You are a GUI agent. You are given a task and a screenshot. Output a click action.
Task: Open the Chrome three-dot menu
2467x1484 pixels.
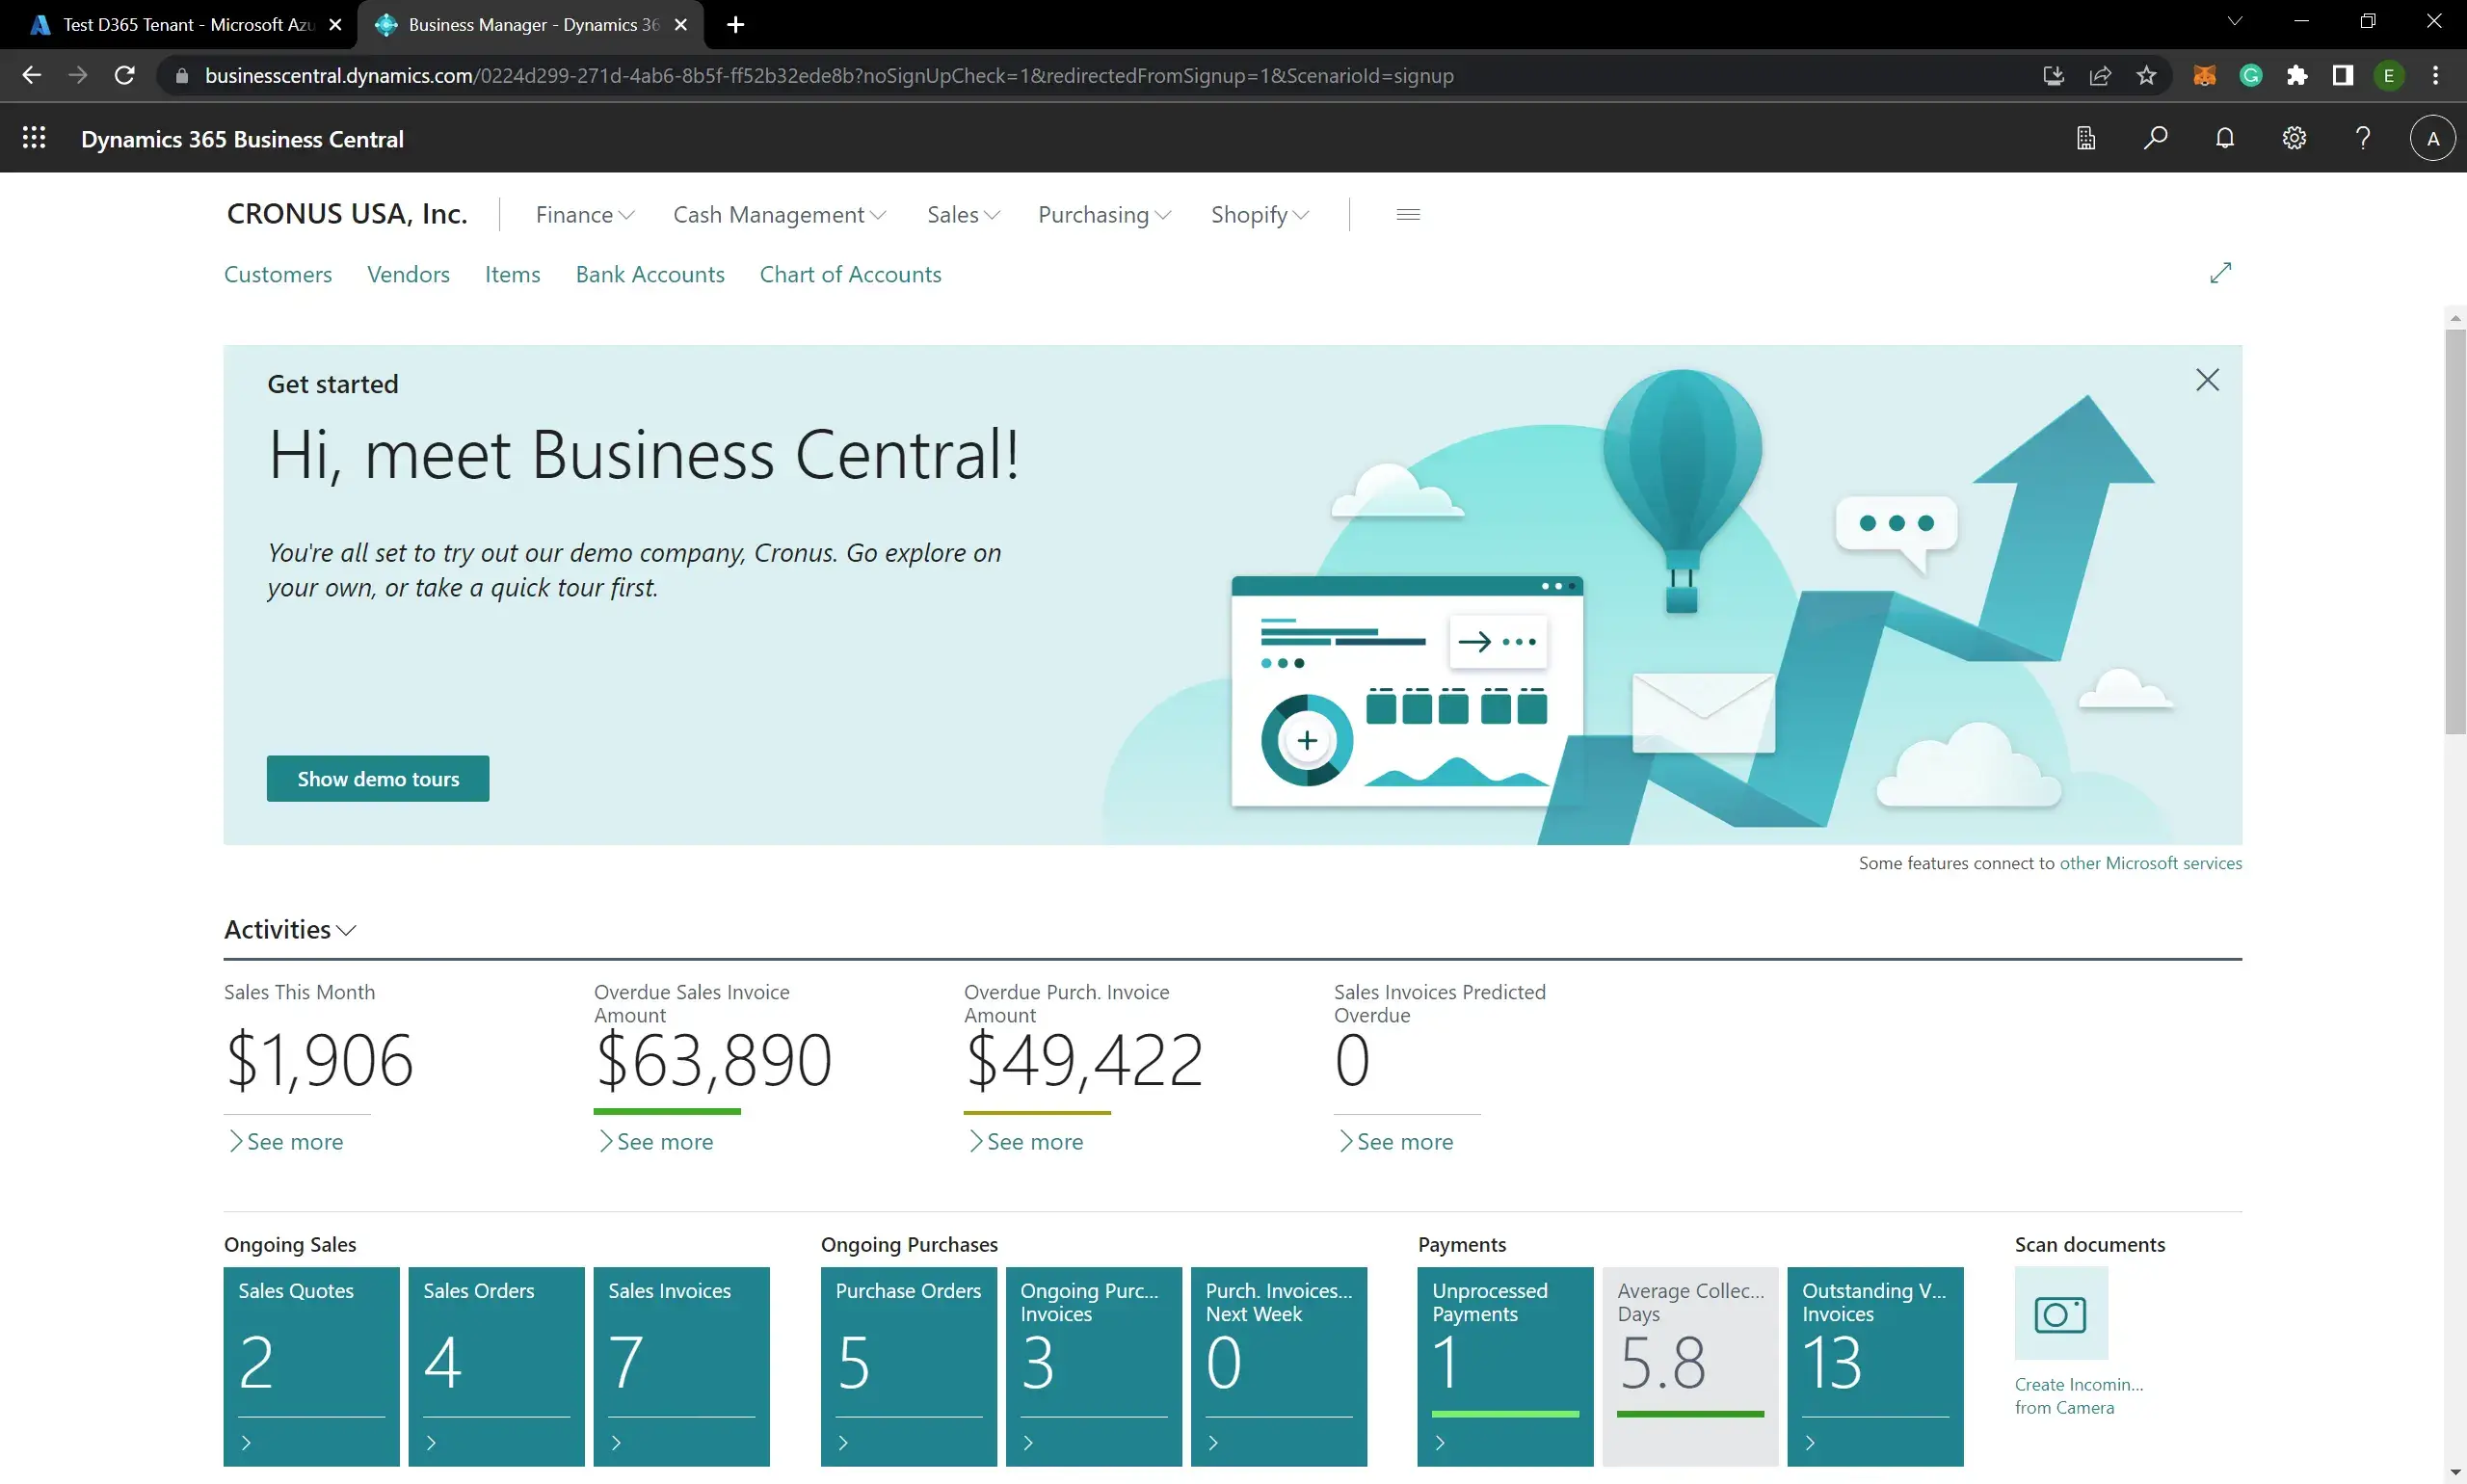point(2435,75)
